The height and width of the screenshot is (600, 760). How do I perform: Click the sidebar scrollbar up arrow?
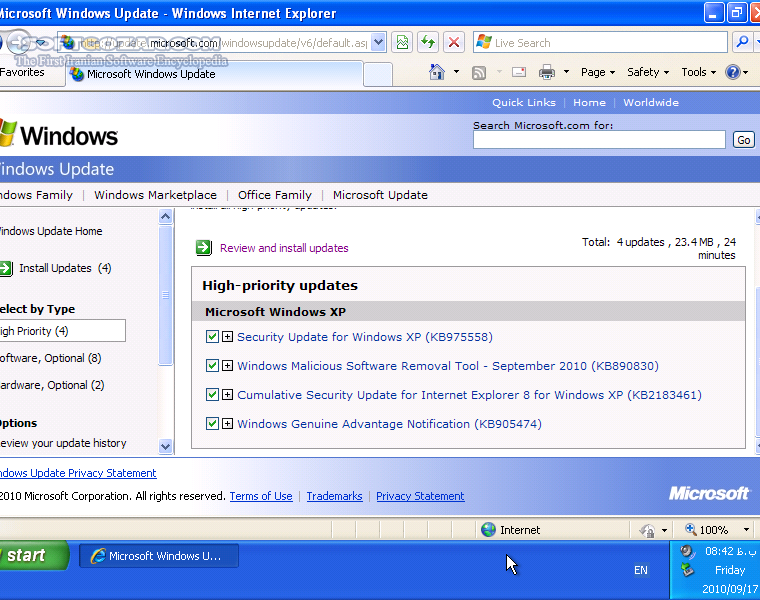[165, 216]
